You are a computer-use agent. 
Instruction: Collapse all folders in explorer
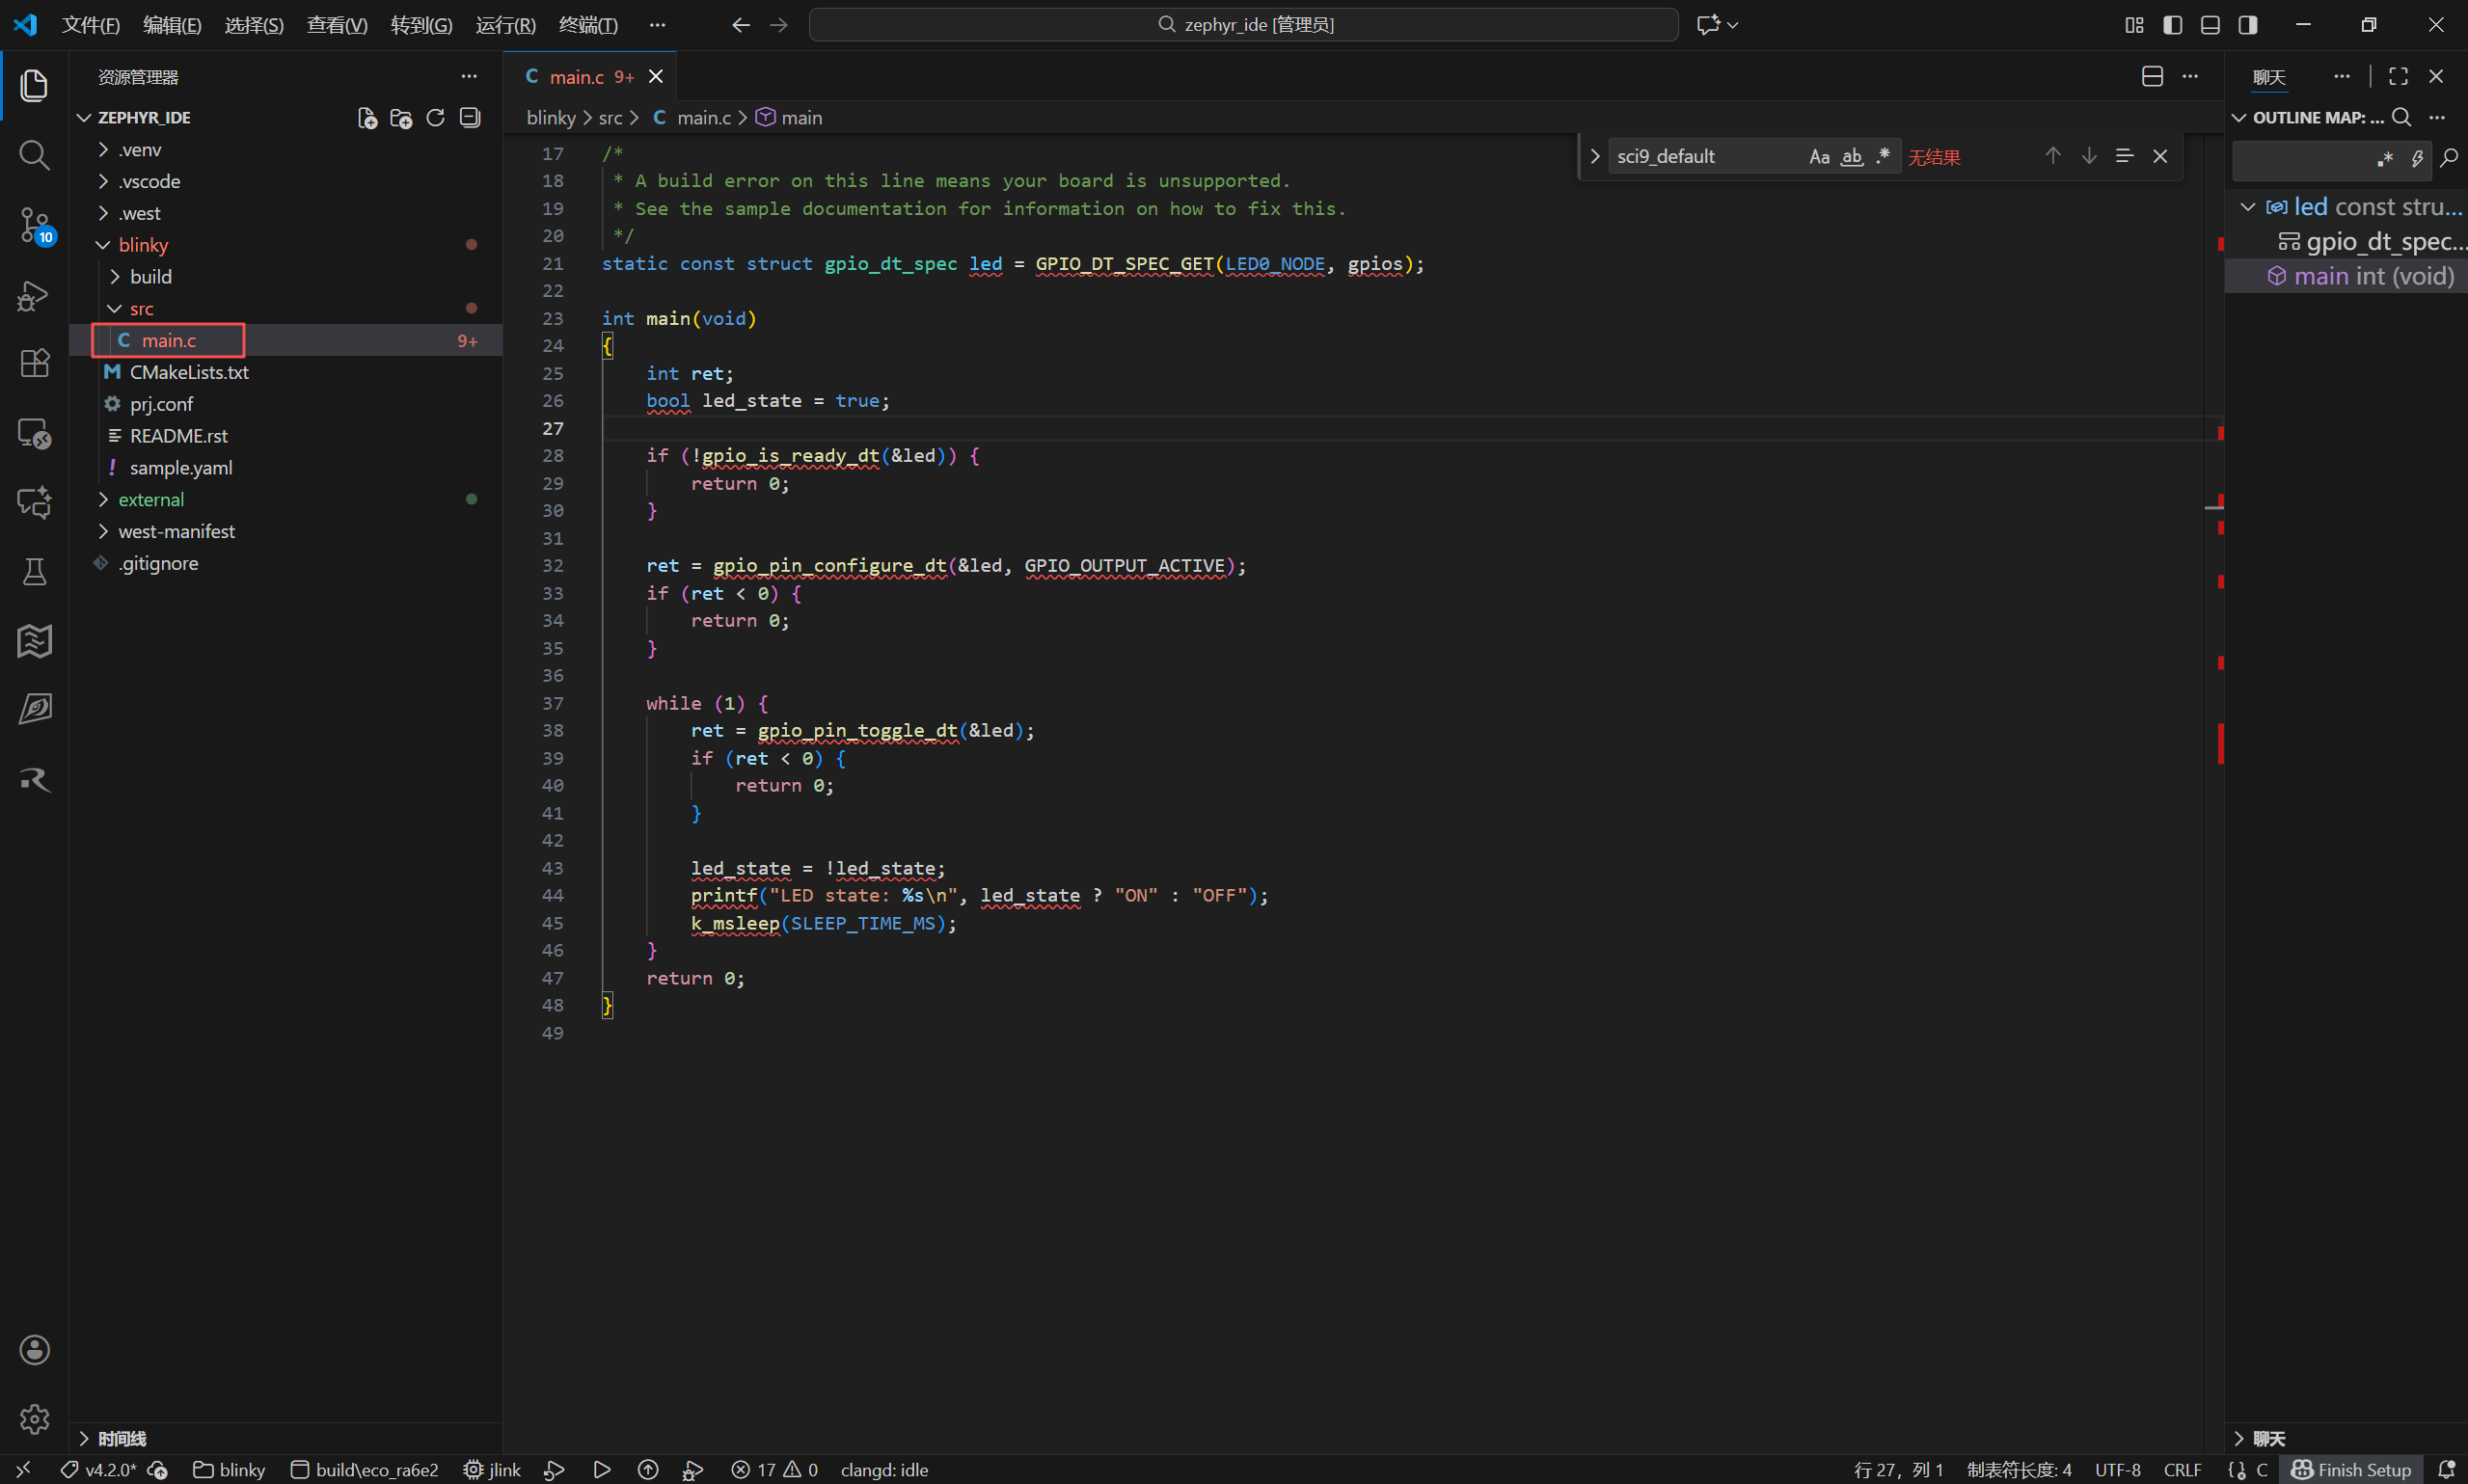coord(470,118)
